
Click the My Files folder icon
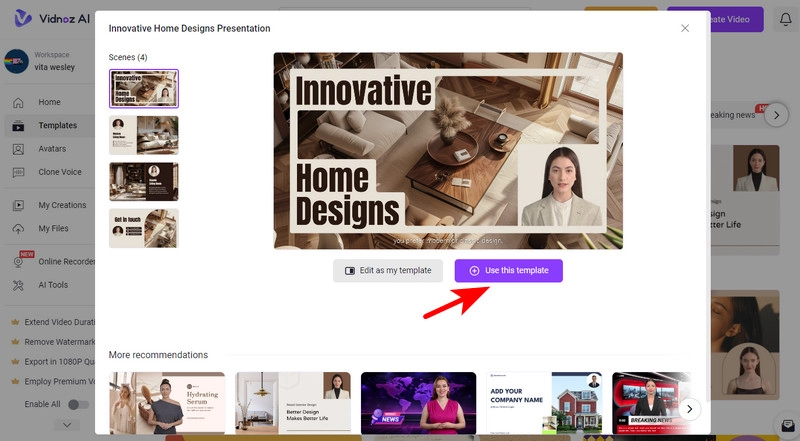17,228
